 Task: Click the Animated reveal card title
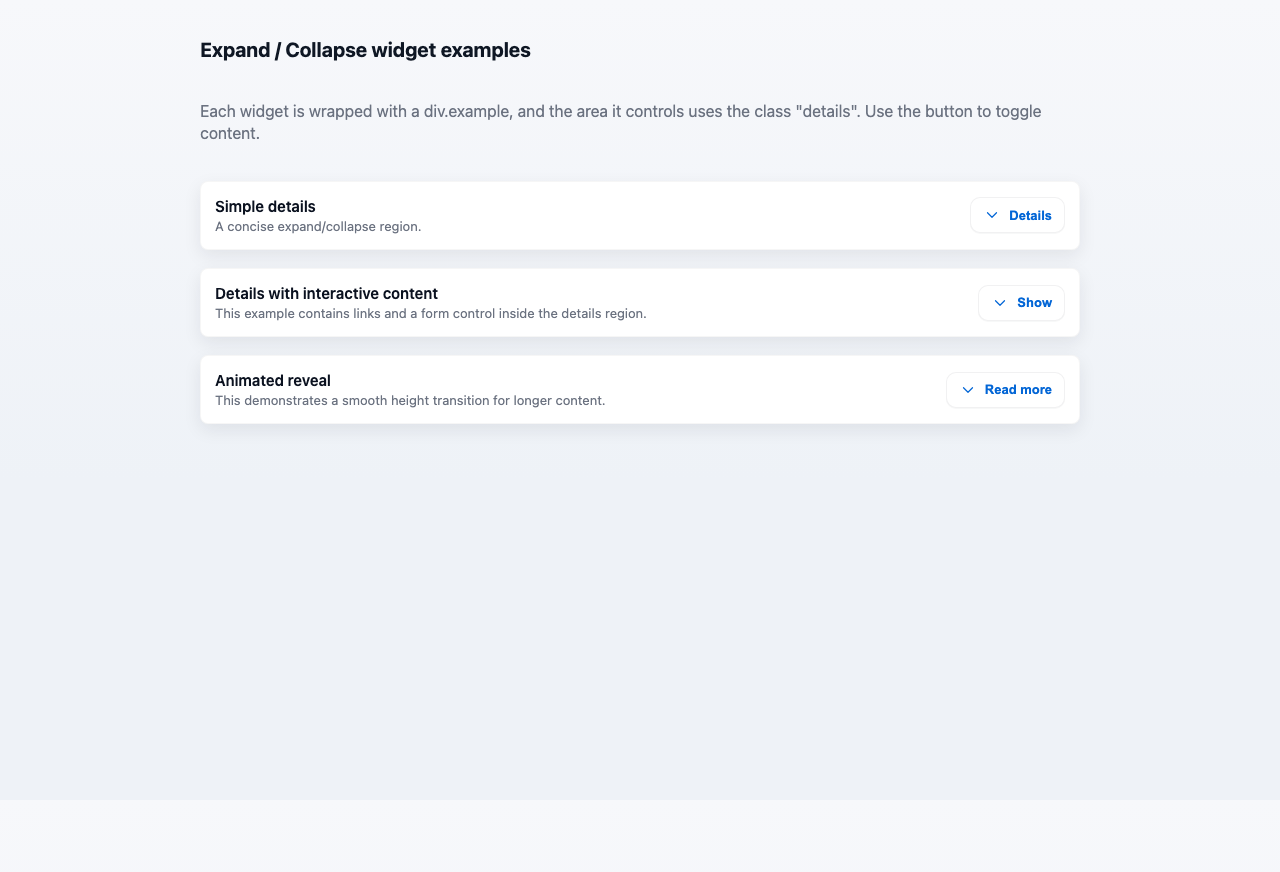272,381
